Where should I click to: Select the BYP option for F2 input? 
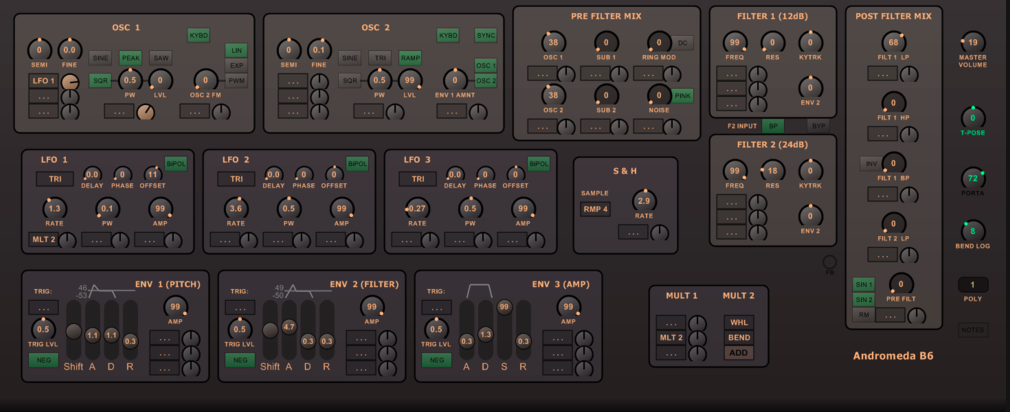tap(818, 126)
